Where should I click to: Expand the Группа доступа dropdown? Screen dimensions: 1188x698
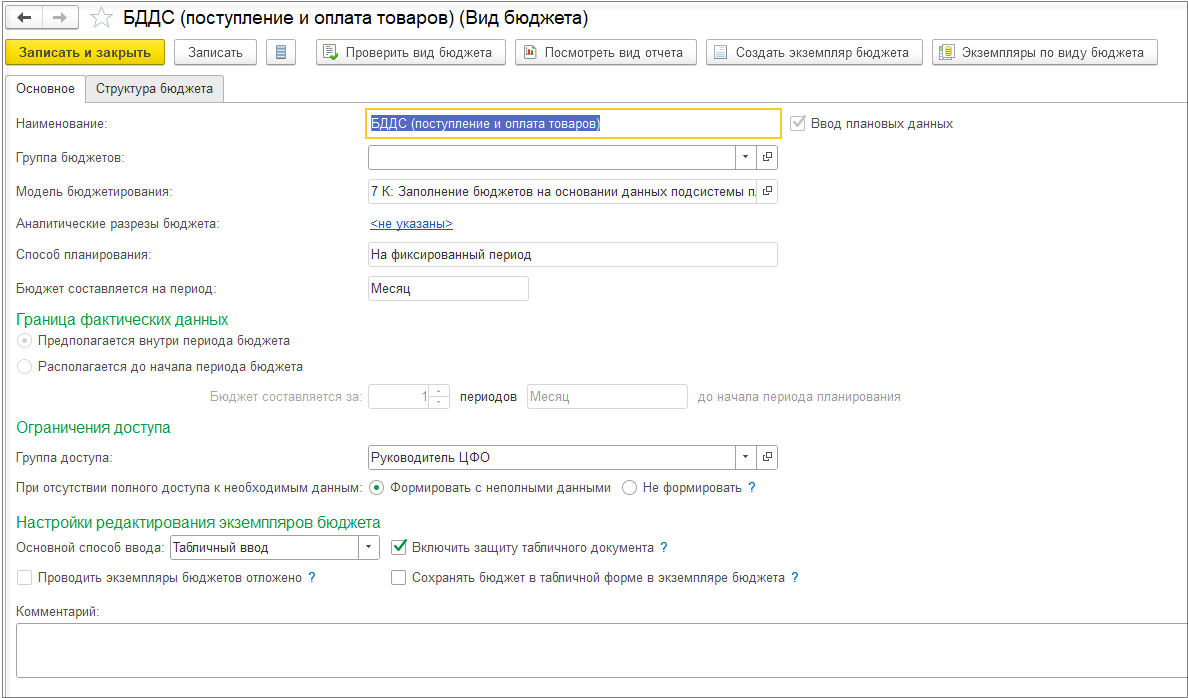(746, 457)
